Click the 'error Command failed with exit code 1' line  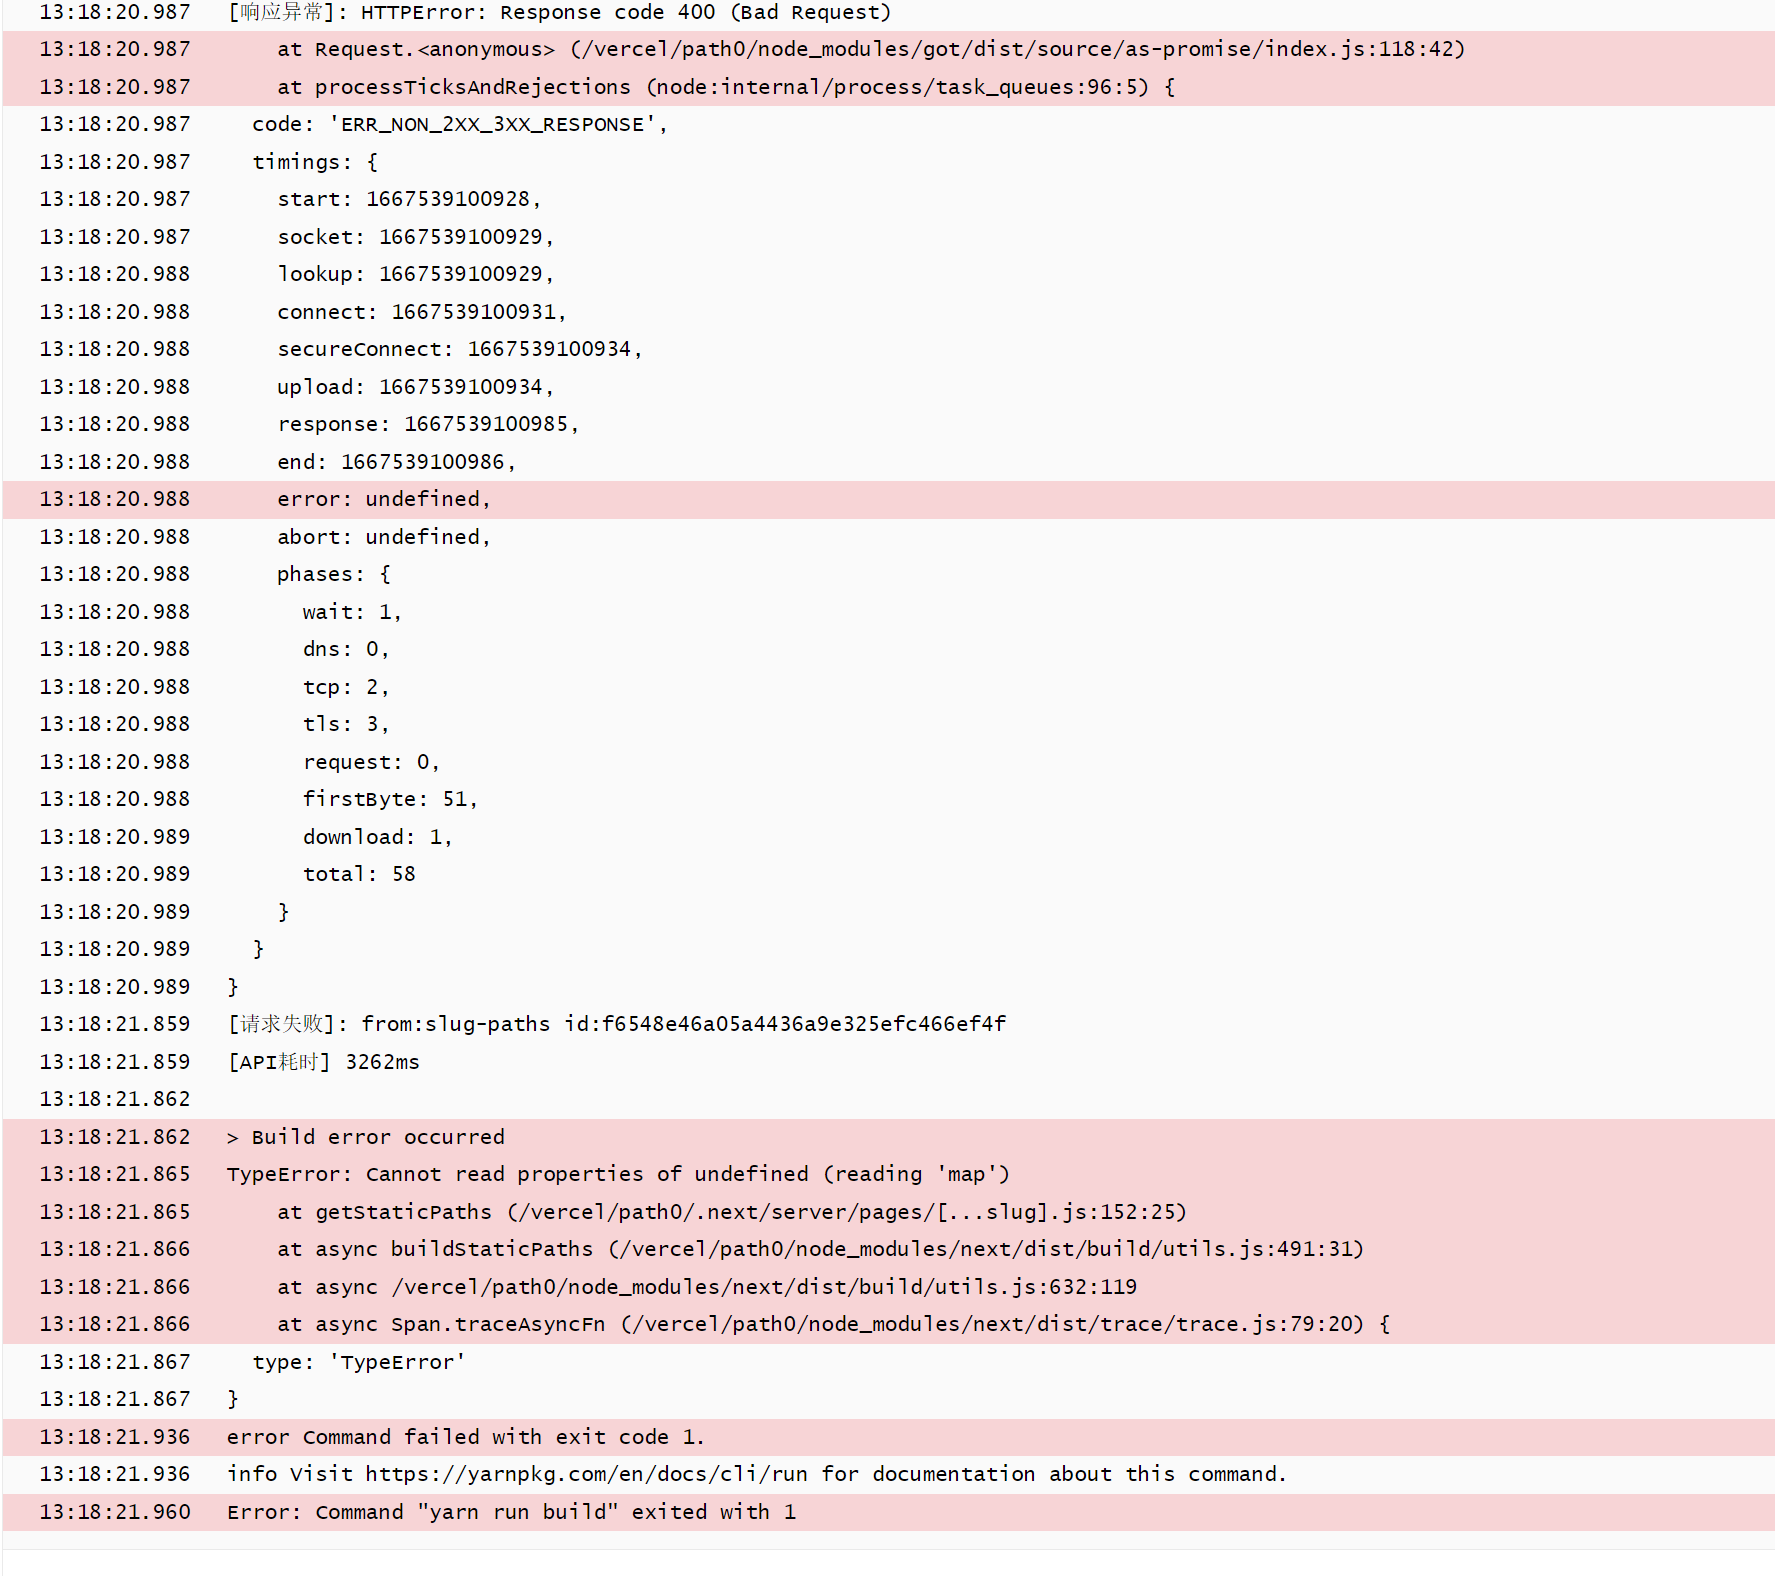(465, 1437)
